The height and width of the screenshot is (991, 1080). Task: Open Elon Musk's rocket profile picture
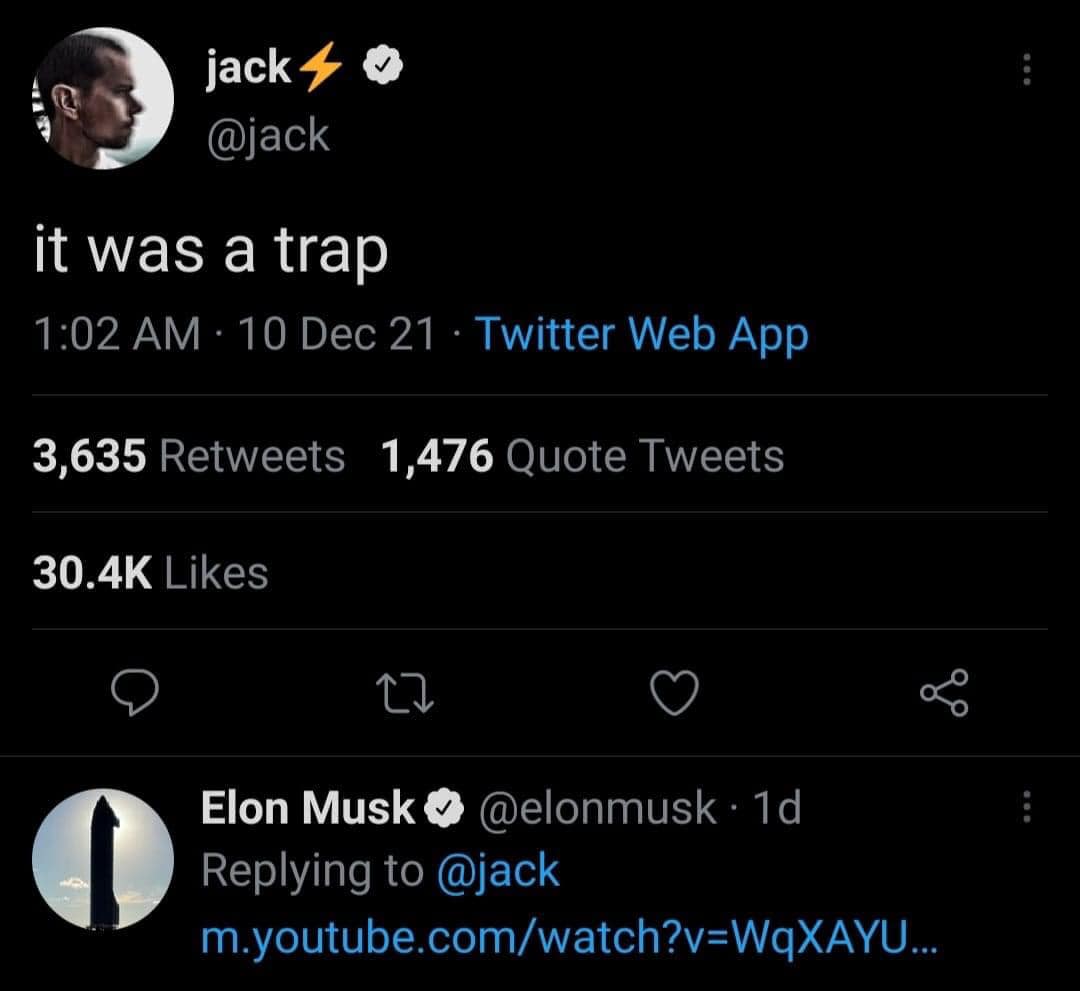pos(102,859)
